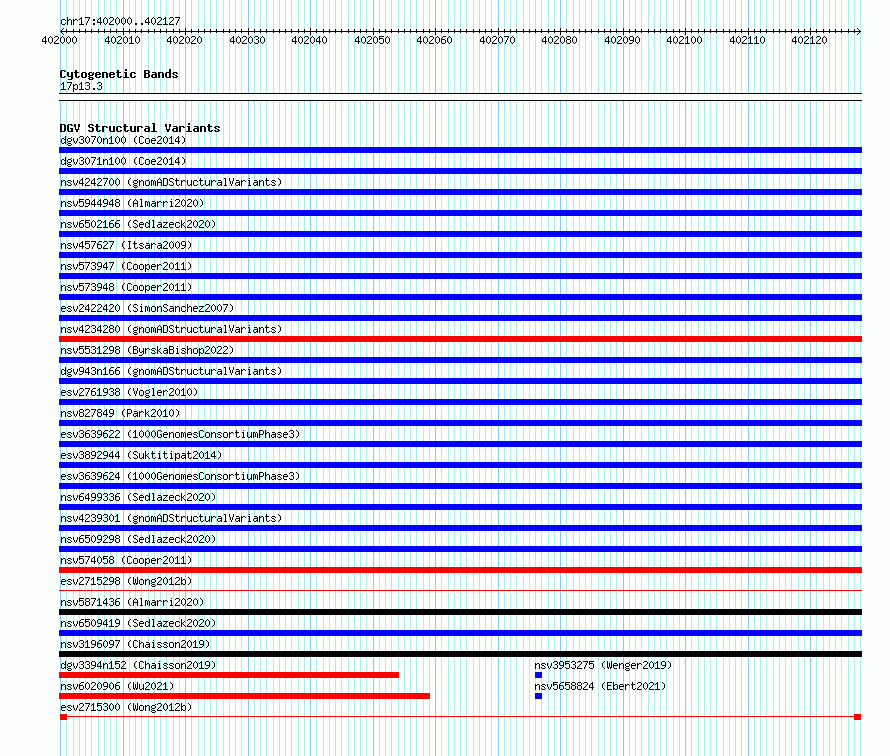The height and width of the screenshot is (756, 890).
Task: Click esv2715300 (Wong2012b) label
Action: [x=126, y=707]
